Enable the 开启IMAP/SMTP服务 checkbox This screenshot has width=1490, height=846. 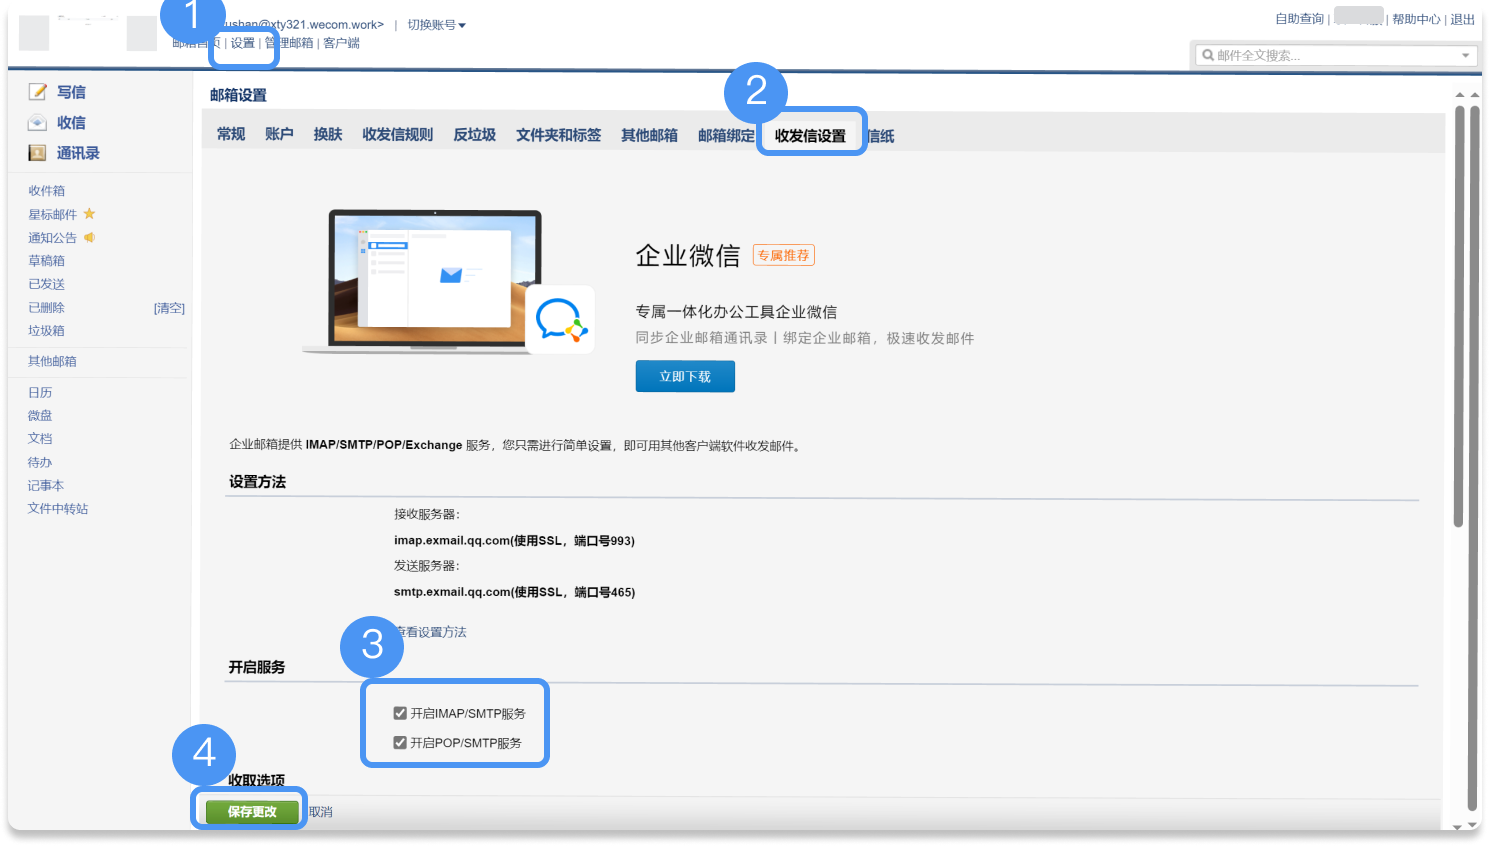[400, 712]
